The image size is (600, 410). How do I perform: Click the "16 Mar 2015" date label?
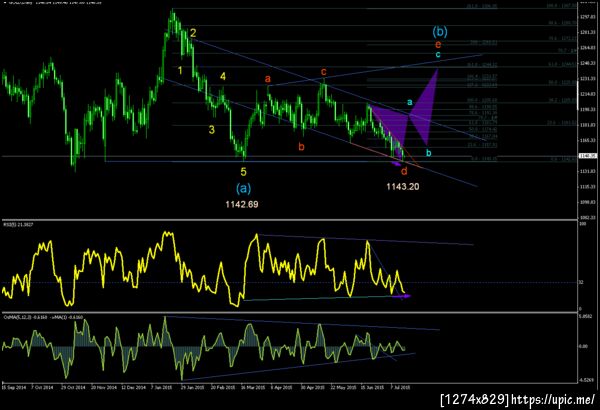(x=253, y=387)
